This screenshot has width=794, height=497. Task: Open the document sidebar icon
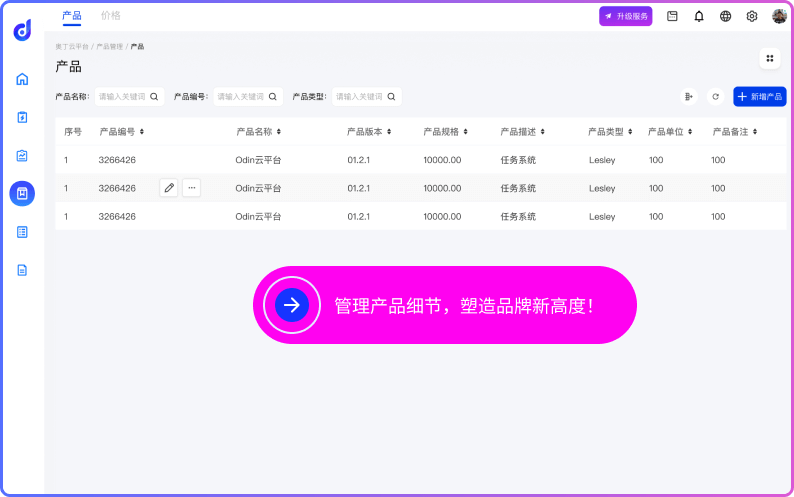pyautogui.click(x=22, y=270)
